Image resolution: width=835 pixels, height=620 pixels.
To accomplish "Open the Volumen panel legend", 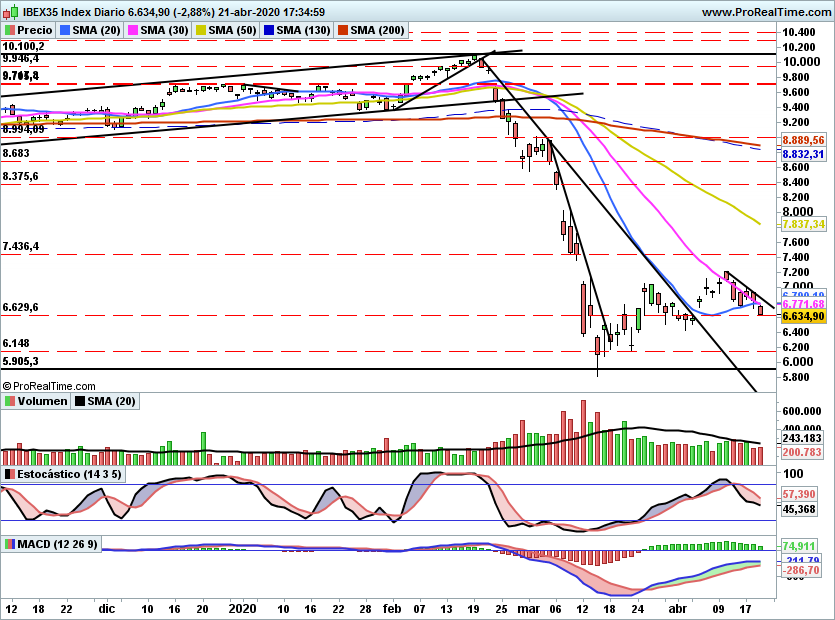I will 36,401.
